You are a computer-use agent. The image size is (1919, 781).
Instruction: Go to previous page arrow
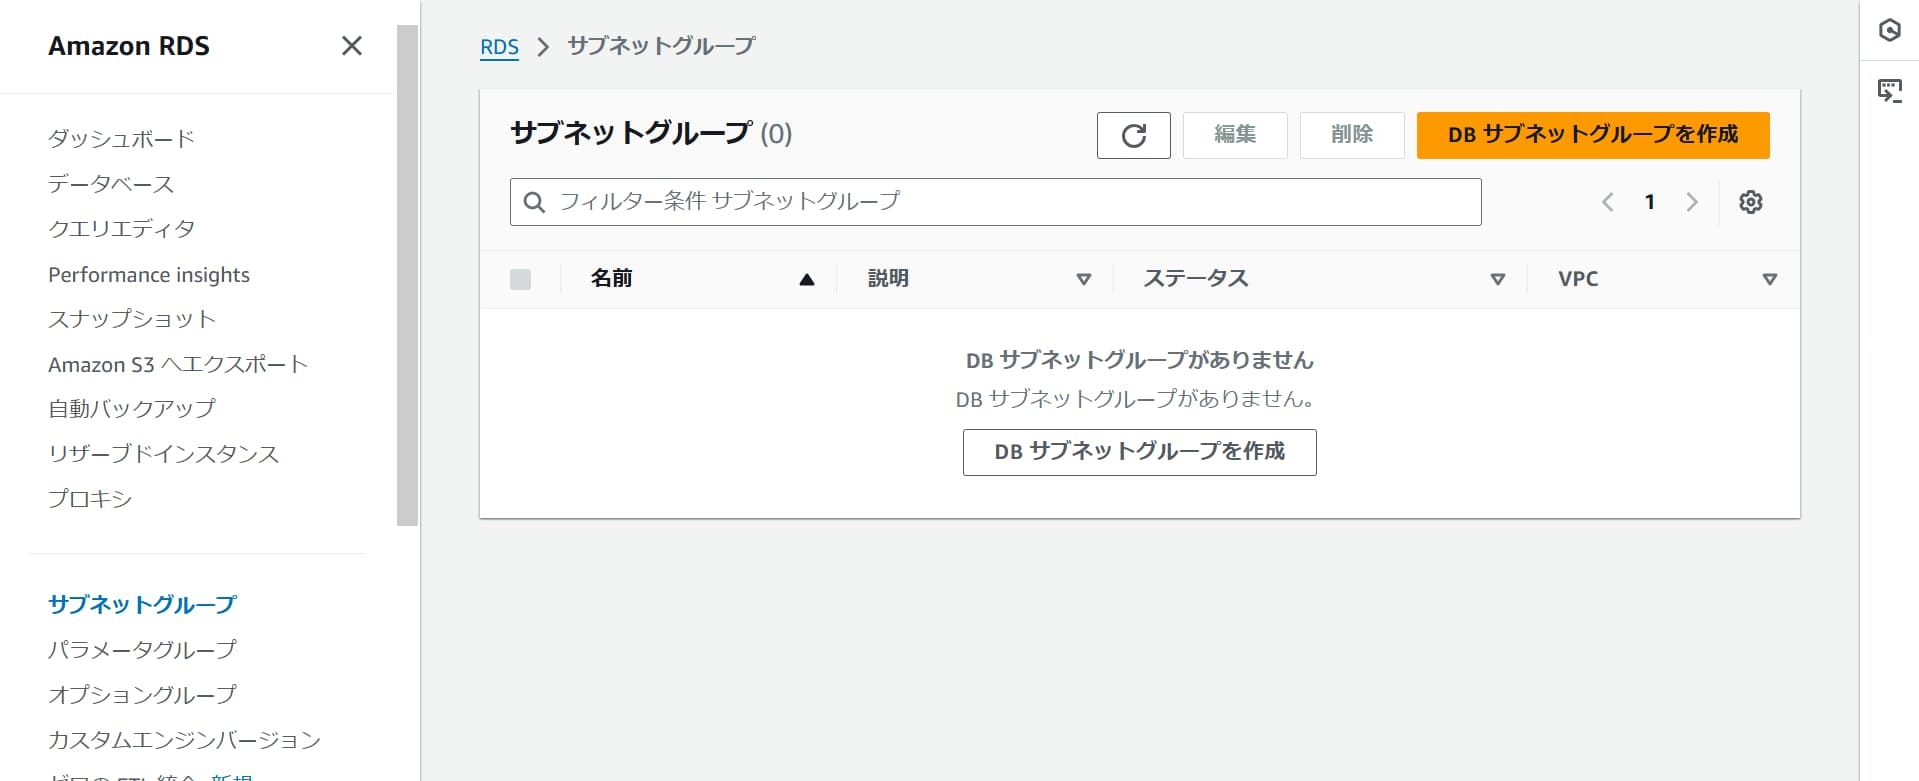click(x=1607, y=202)
